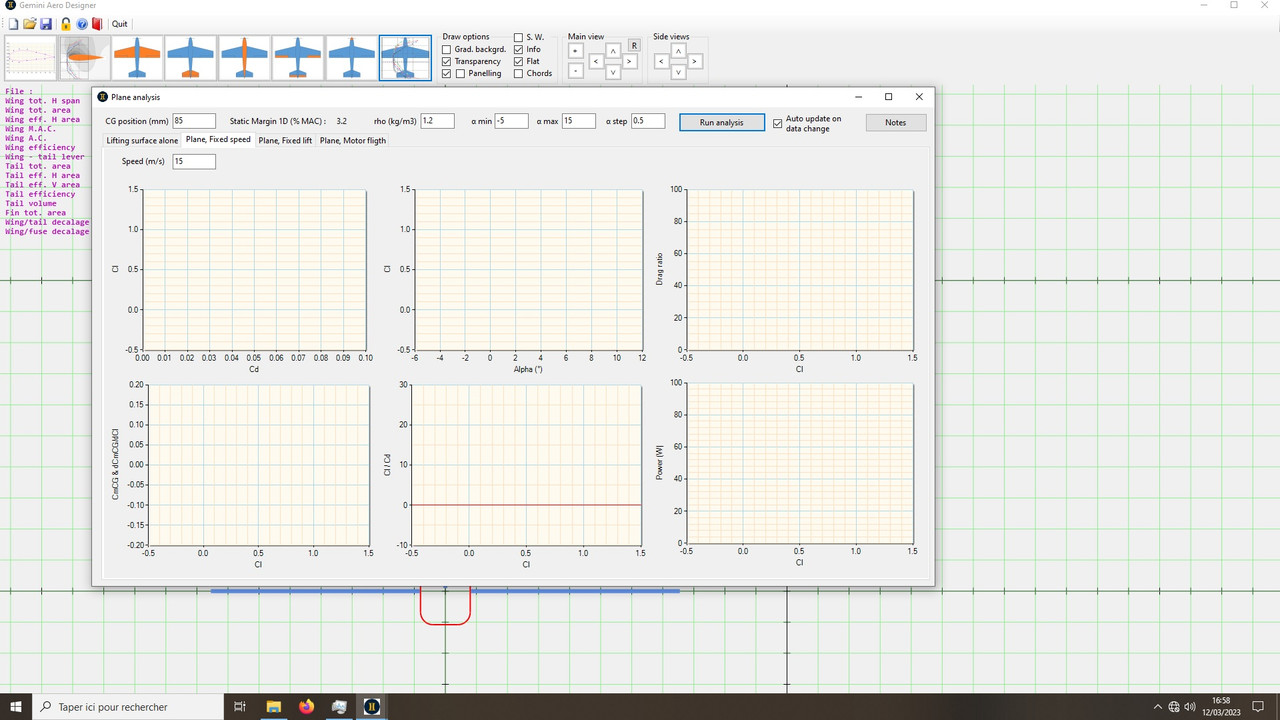Move side views up with arrow
Viewport: 1280px width, 720px height.
click(x=678, y=50)
